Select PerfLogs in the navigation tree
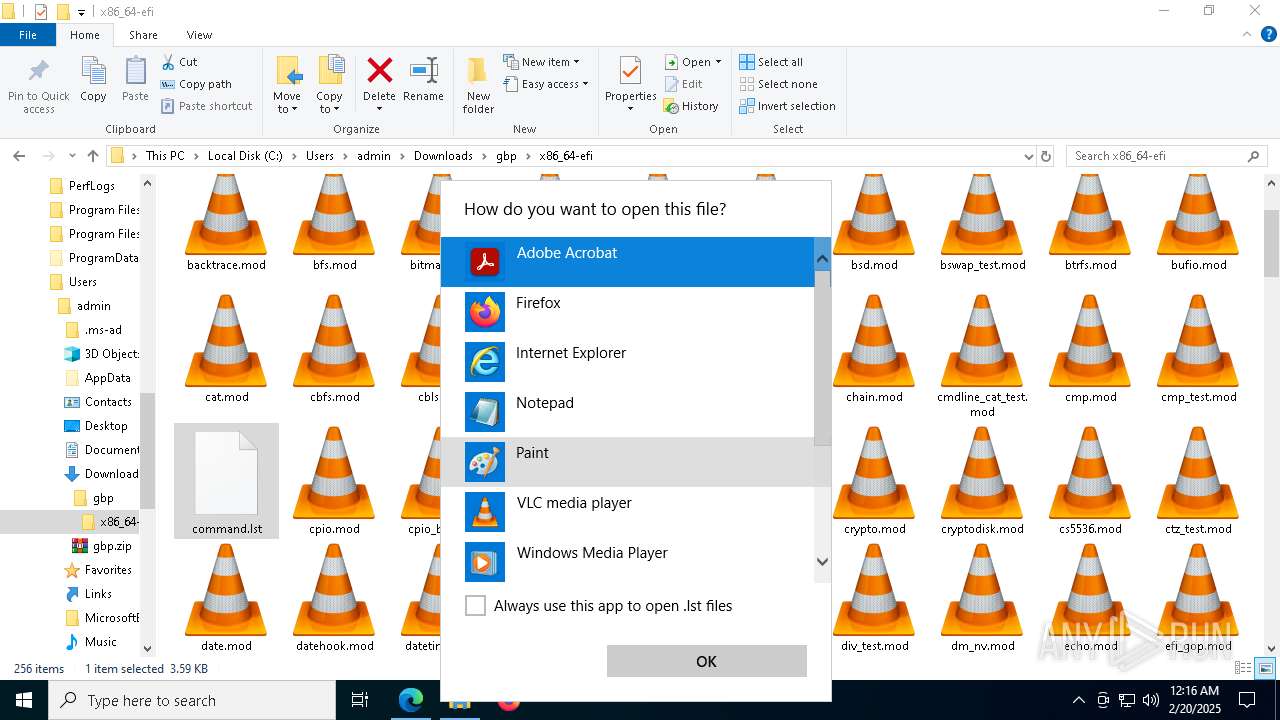This screenshot has width=1280, height=720. pos(91,186)
